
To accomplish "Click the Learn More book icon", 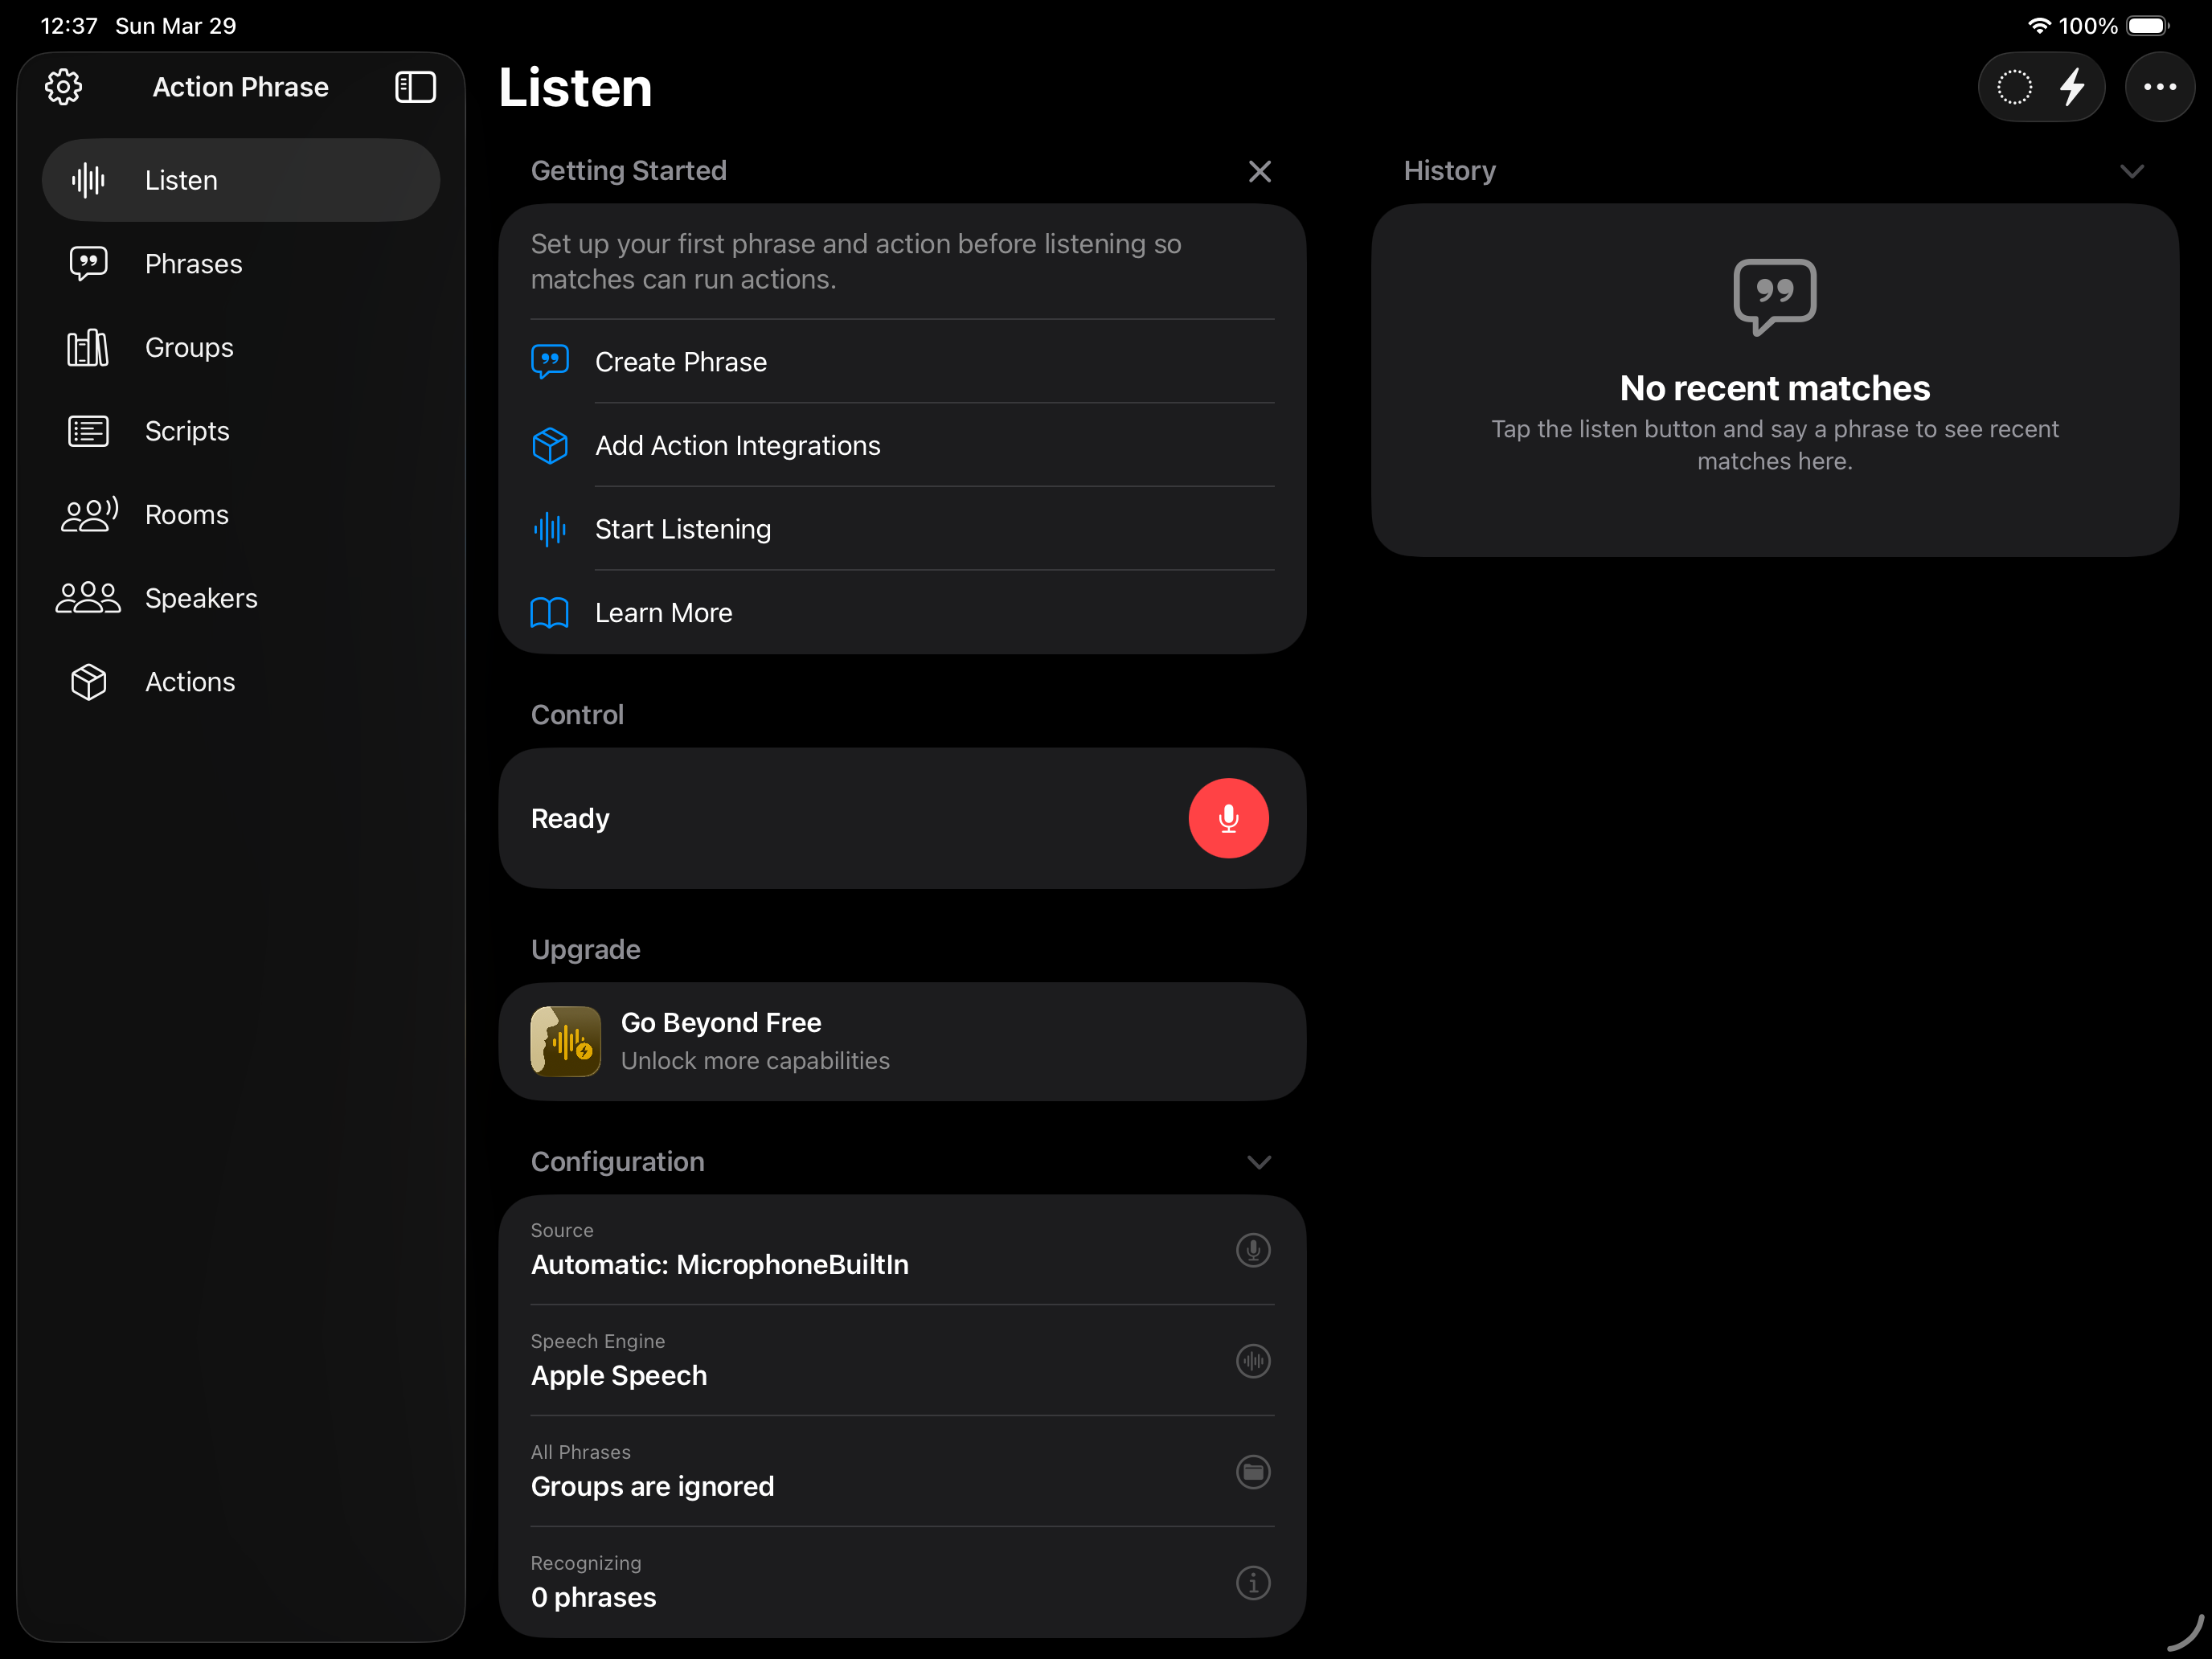I will click(549, 613).
